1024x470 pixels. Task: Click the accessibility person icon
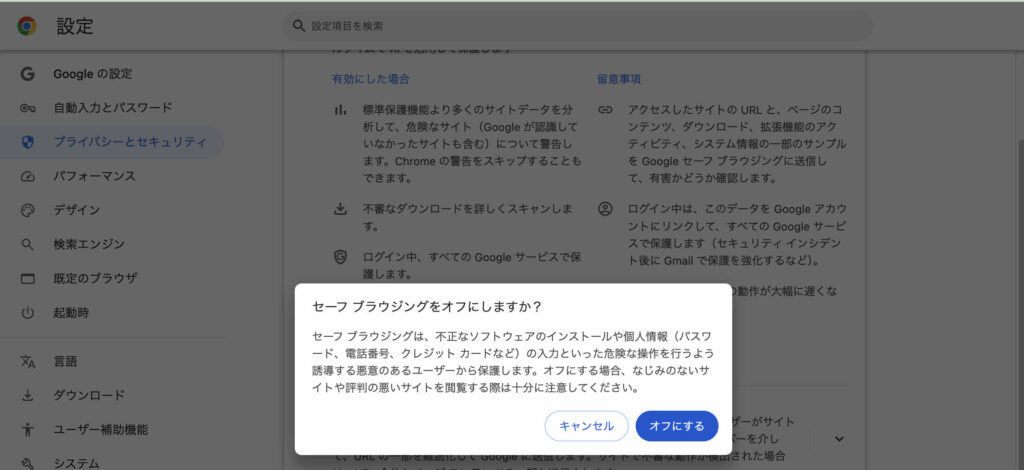click(27, 430)
